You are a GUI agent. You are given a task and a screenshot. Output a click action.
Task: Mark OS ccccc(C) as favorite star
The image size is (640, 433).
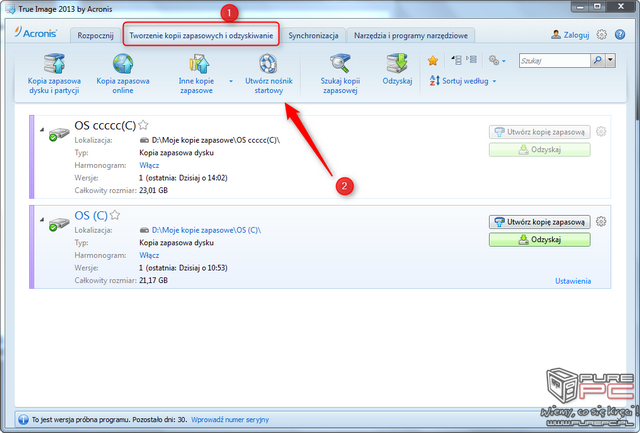click(143, 124)
